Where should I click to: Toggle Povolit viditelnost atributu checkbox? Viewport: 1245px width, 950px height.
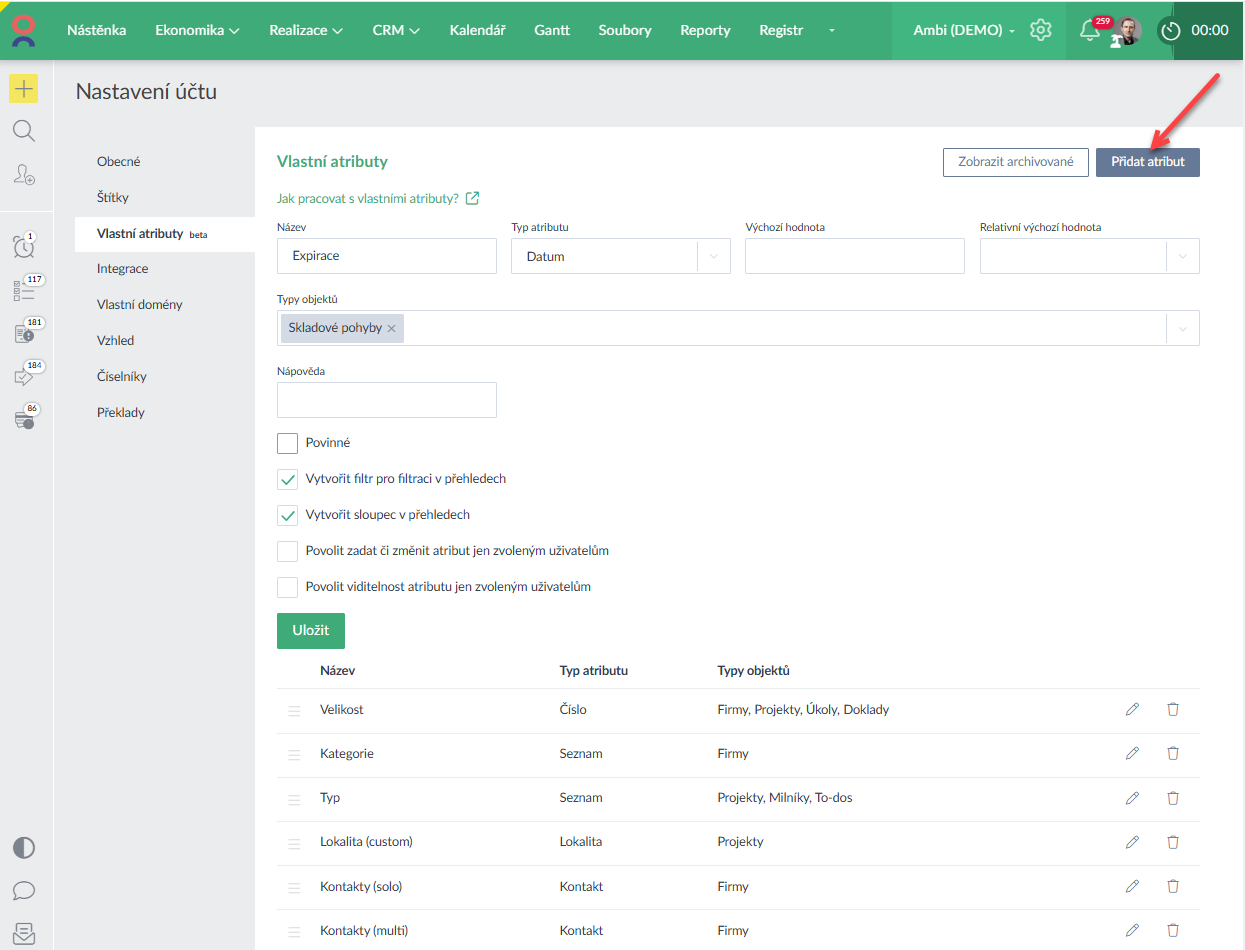288,587
